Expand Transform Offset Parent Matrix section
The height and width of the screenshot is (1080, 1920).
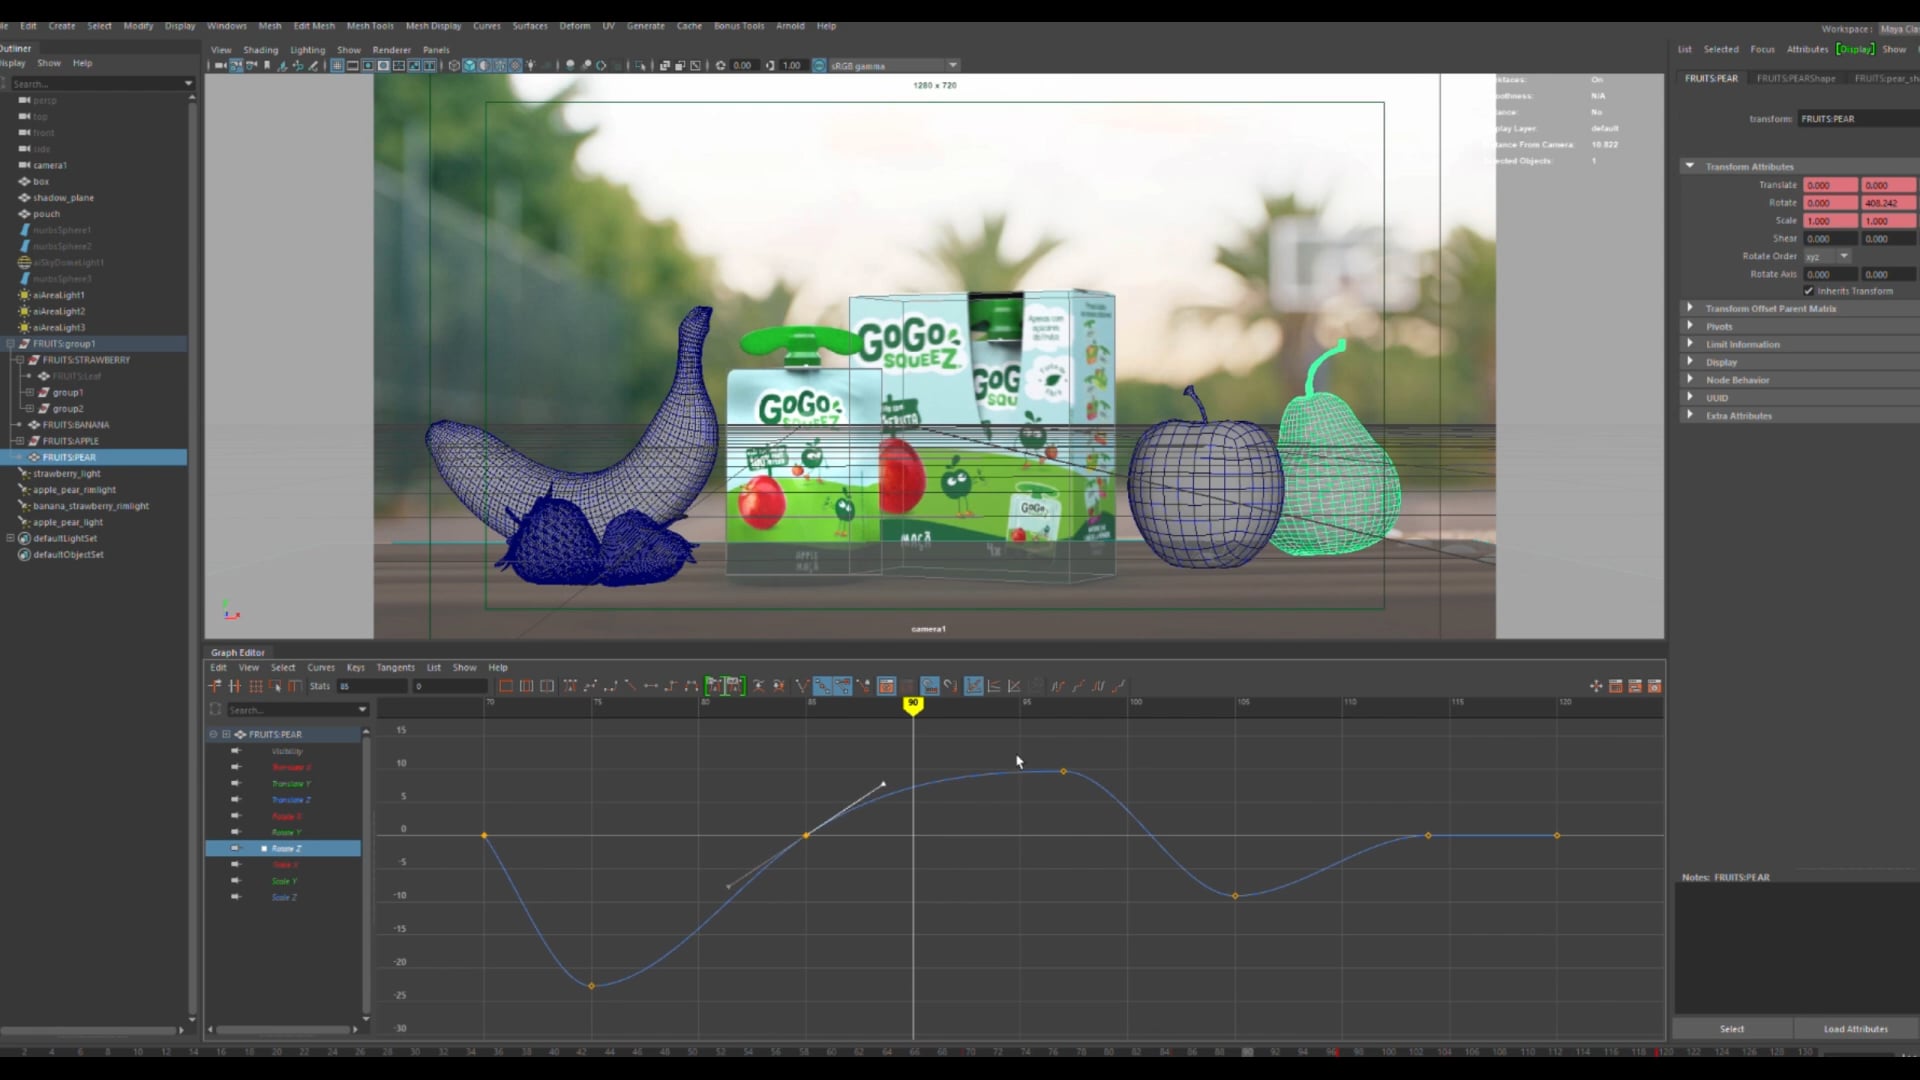point(1690,308)
